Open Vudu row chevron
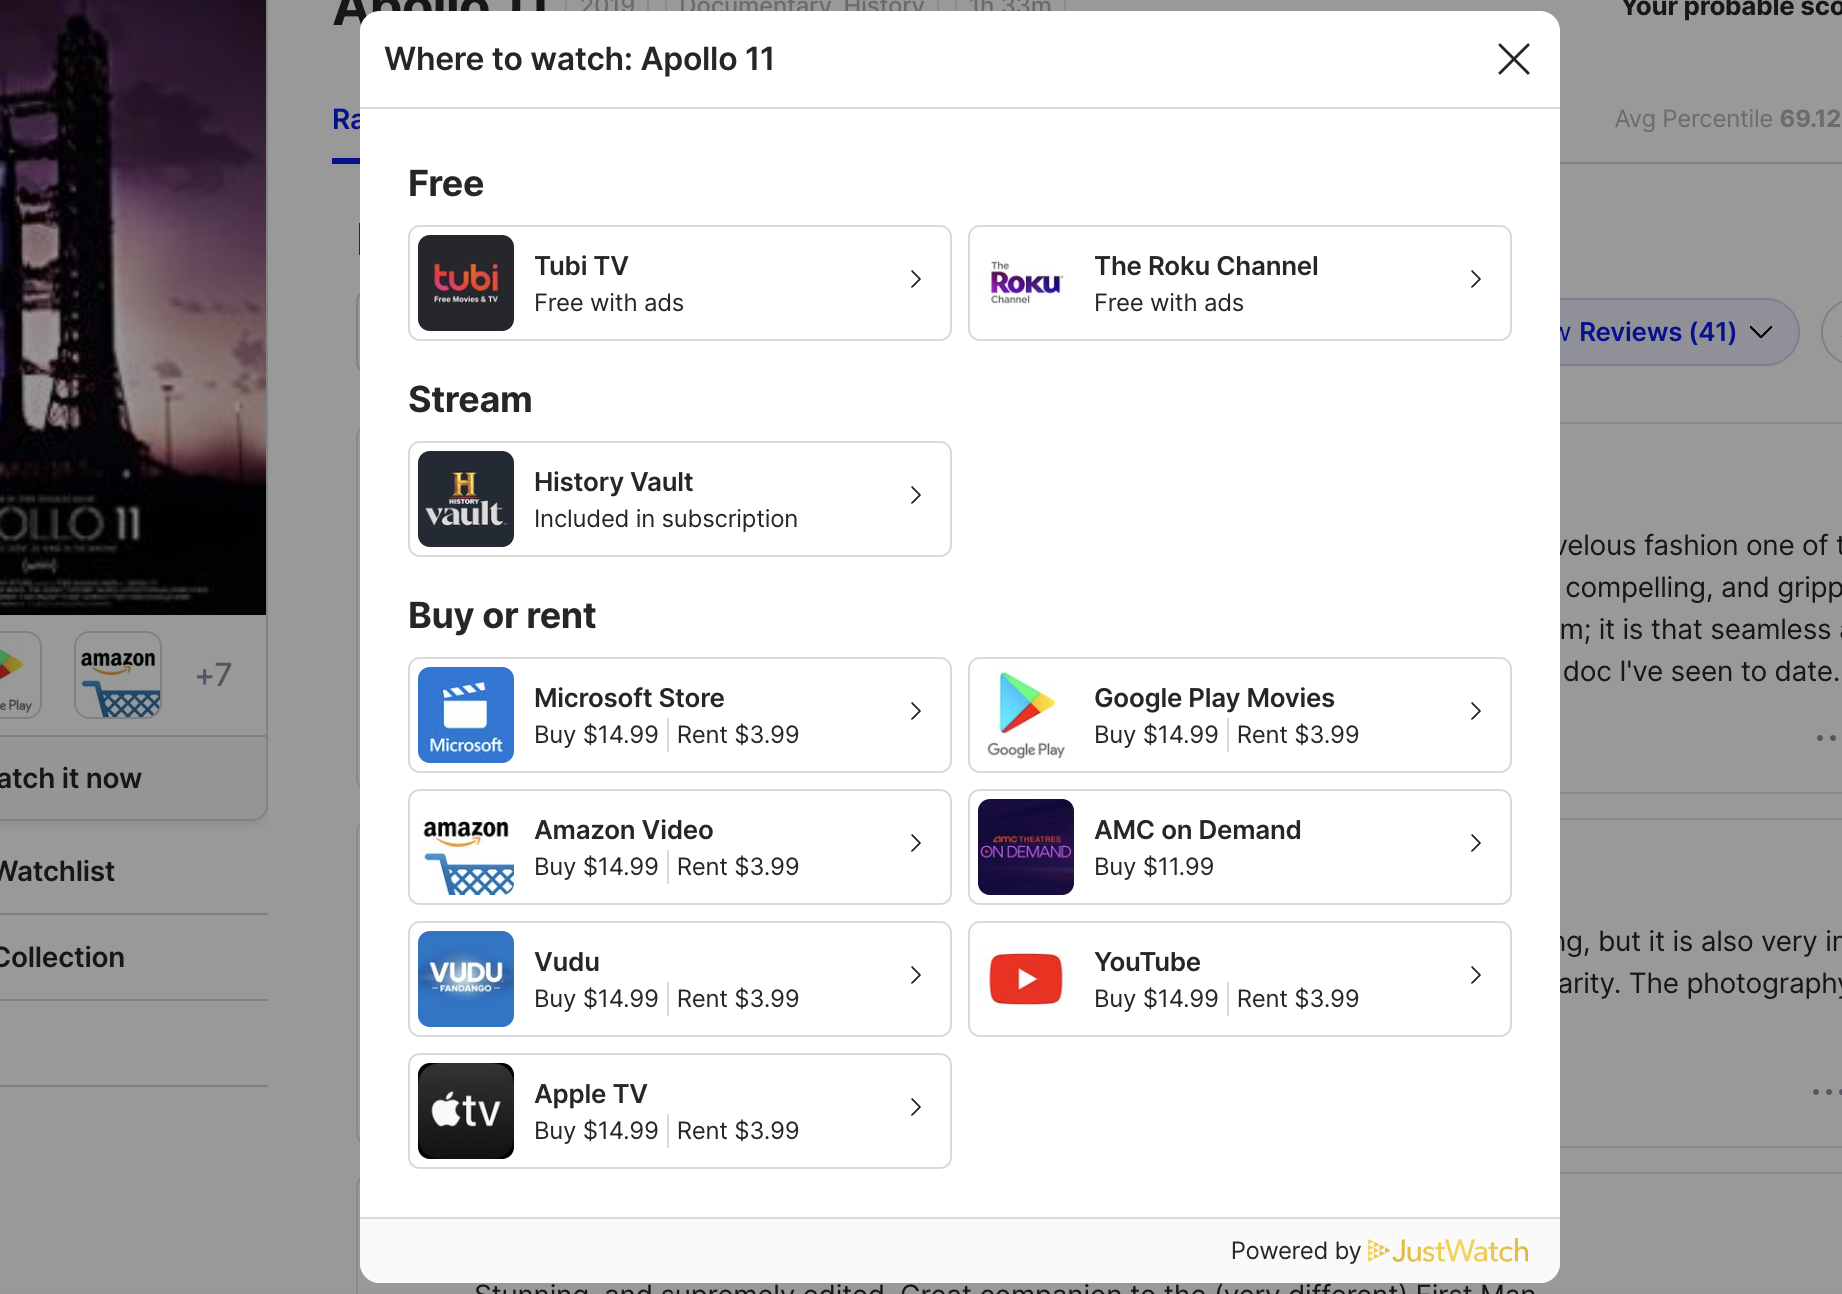The image size is (1842, 1294). click(915, 975)
